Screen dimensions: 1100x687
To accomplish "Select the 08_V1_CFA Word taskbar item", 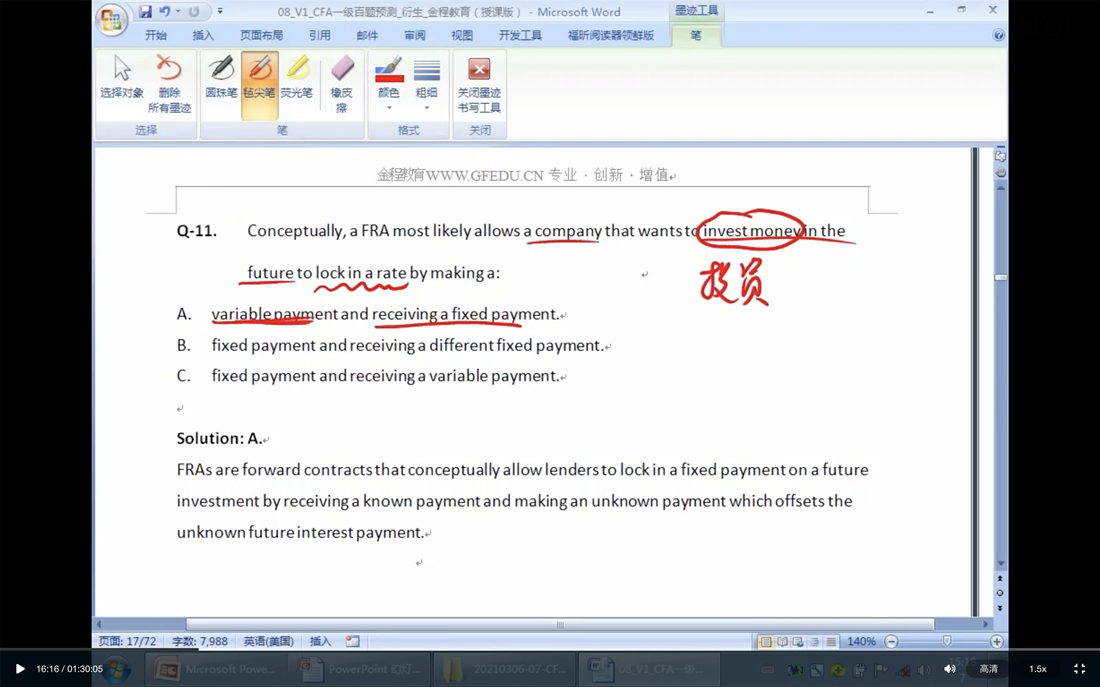I will (649, 669).
